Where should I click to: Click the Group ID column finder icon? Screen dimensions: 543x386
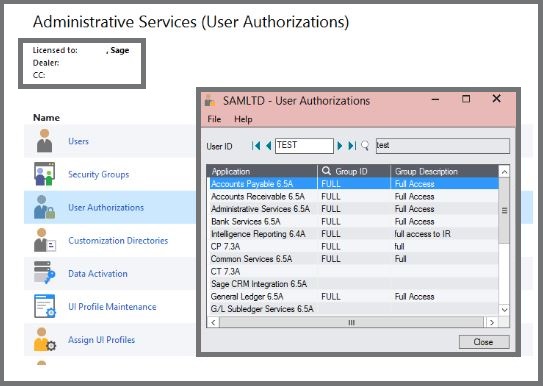(x=326, y=171)
